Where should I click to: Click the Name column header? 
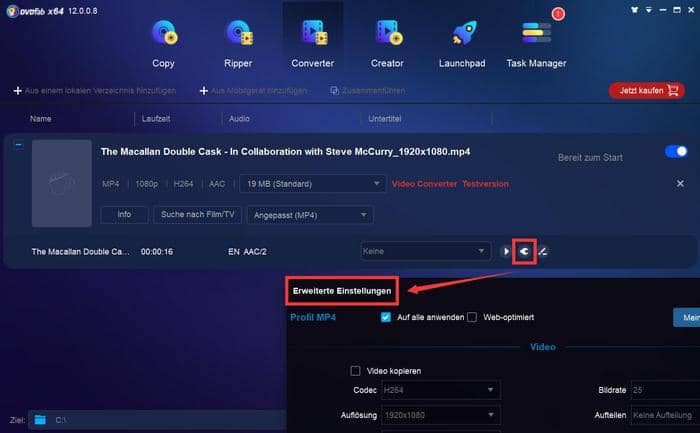click(41, 119)
